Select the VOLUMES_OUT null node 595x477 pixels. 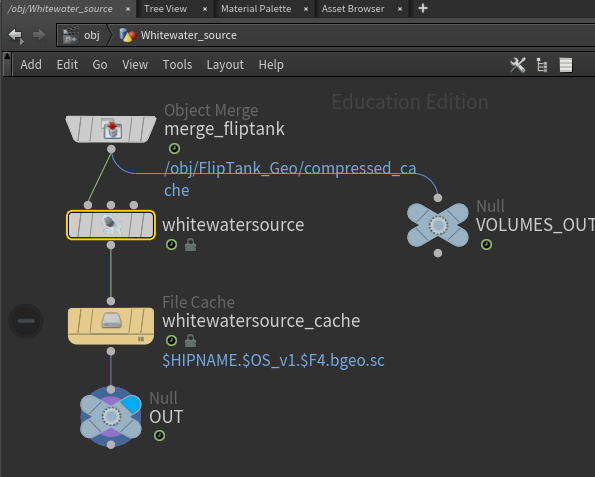[438, 225]
